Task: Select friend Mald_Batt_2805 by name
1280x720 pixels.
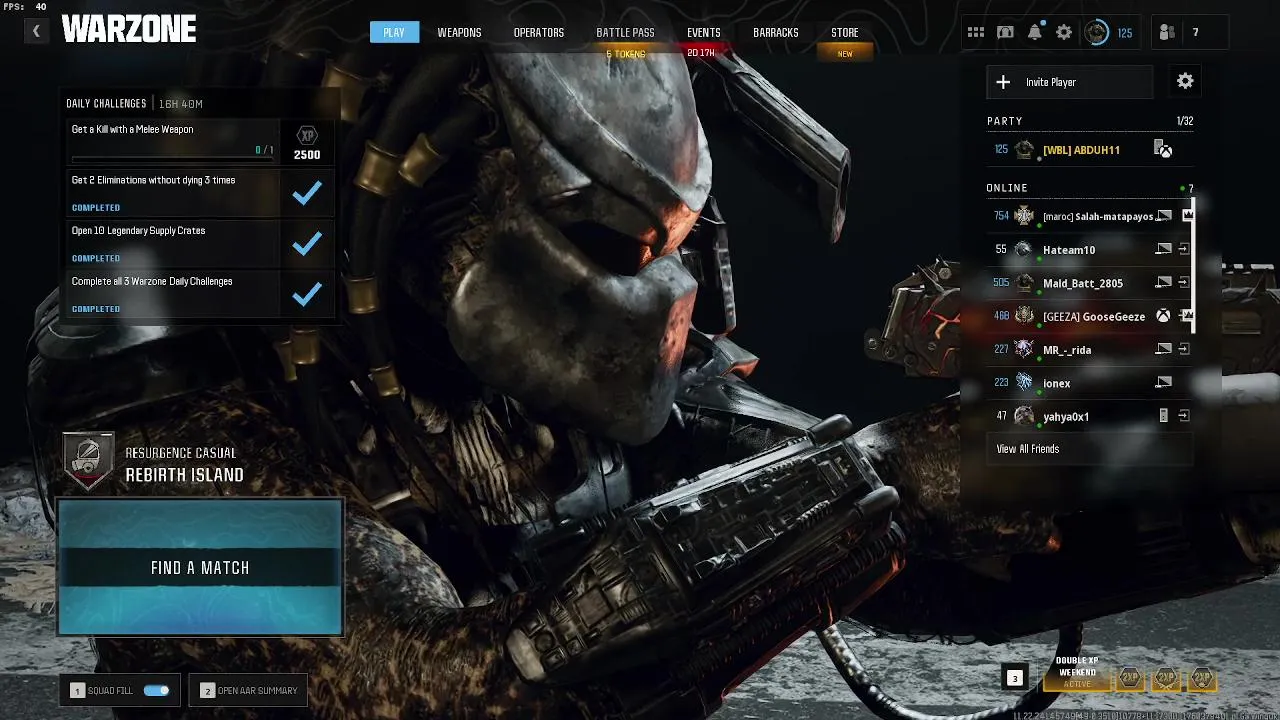Action: coord(1083,283)
